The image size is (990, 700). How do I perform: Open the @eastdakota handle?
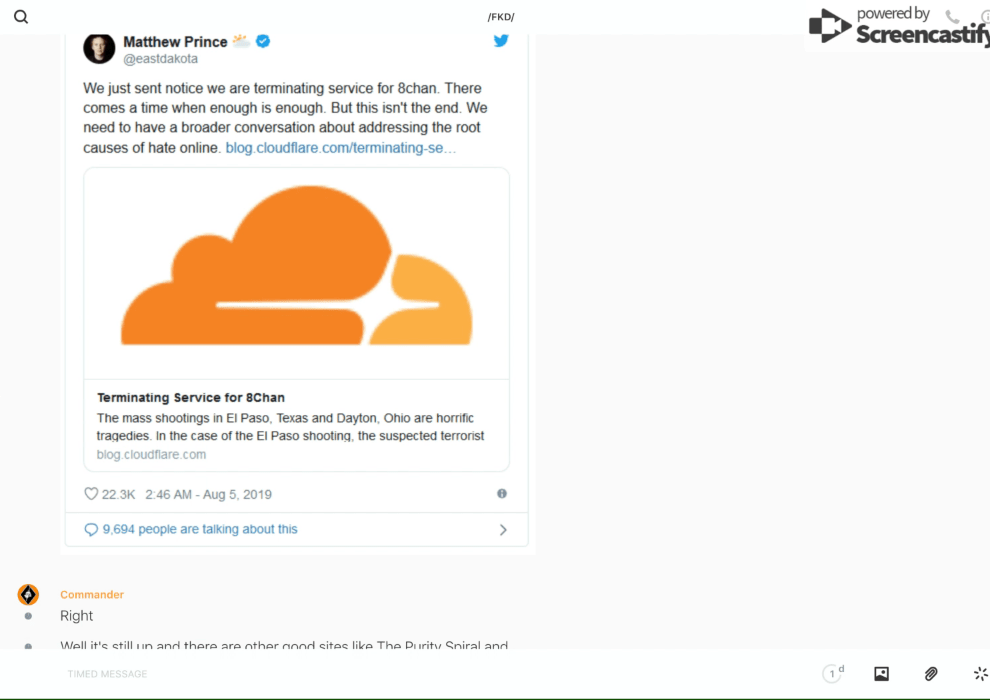pyautogui.click(x=160, y=59)
